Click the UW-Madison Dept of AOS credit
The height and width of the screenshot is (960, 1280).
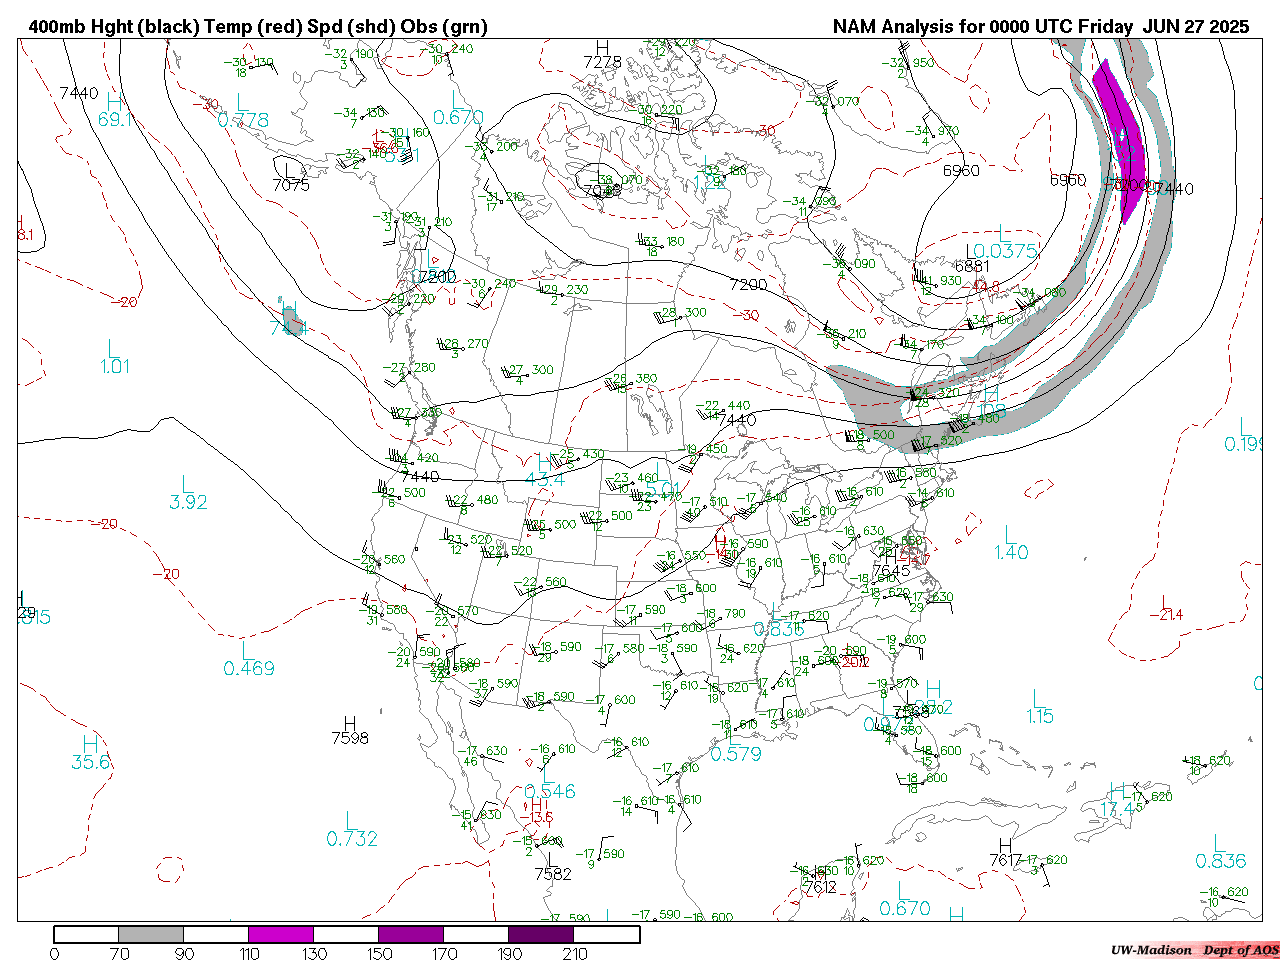tap(1194, 950)
